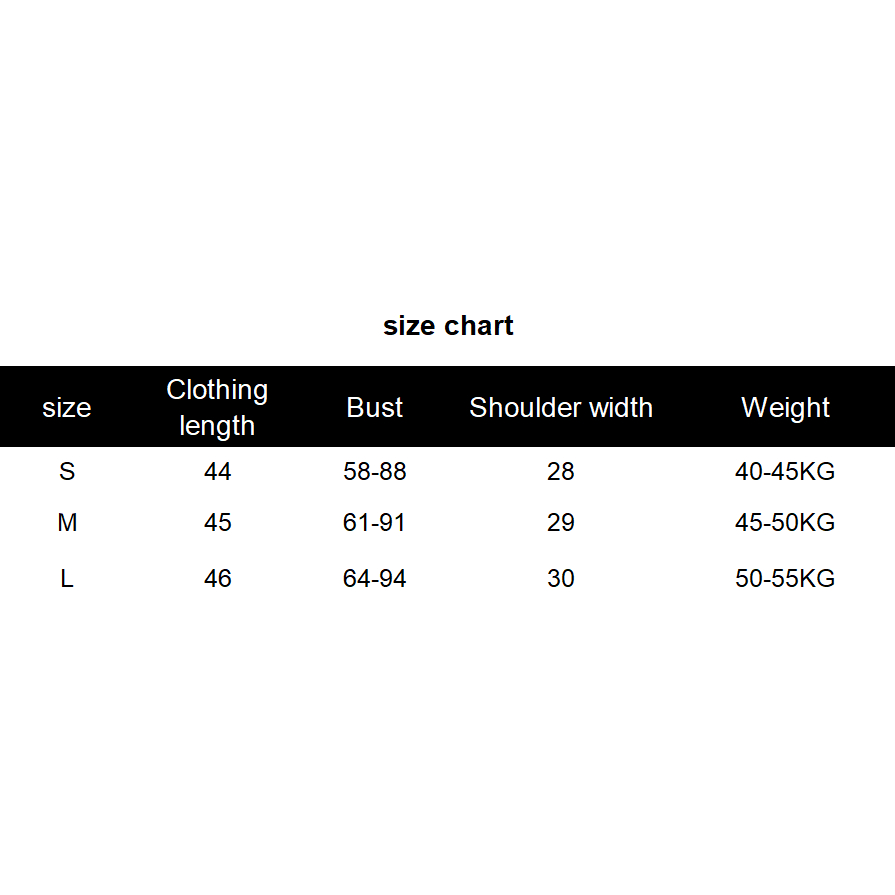This screenshot has height=895, width=895.
Task: Select the "Clothing length" column header
Action: pyautogui.click(x=217, y=407)
